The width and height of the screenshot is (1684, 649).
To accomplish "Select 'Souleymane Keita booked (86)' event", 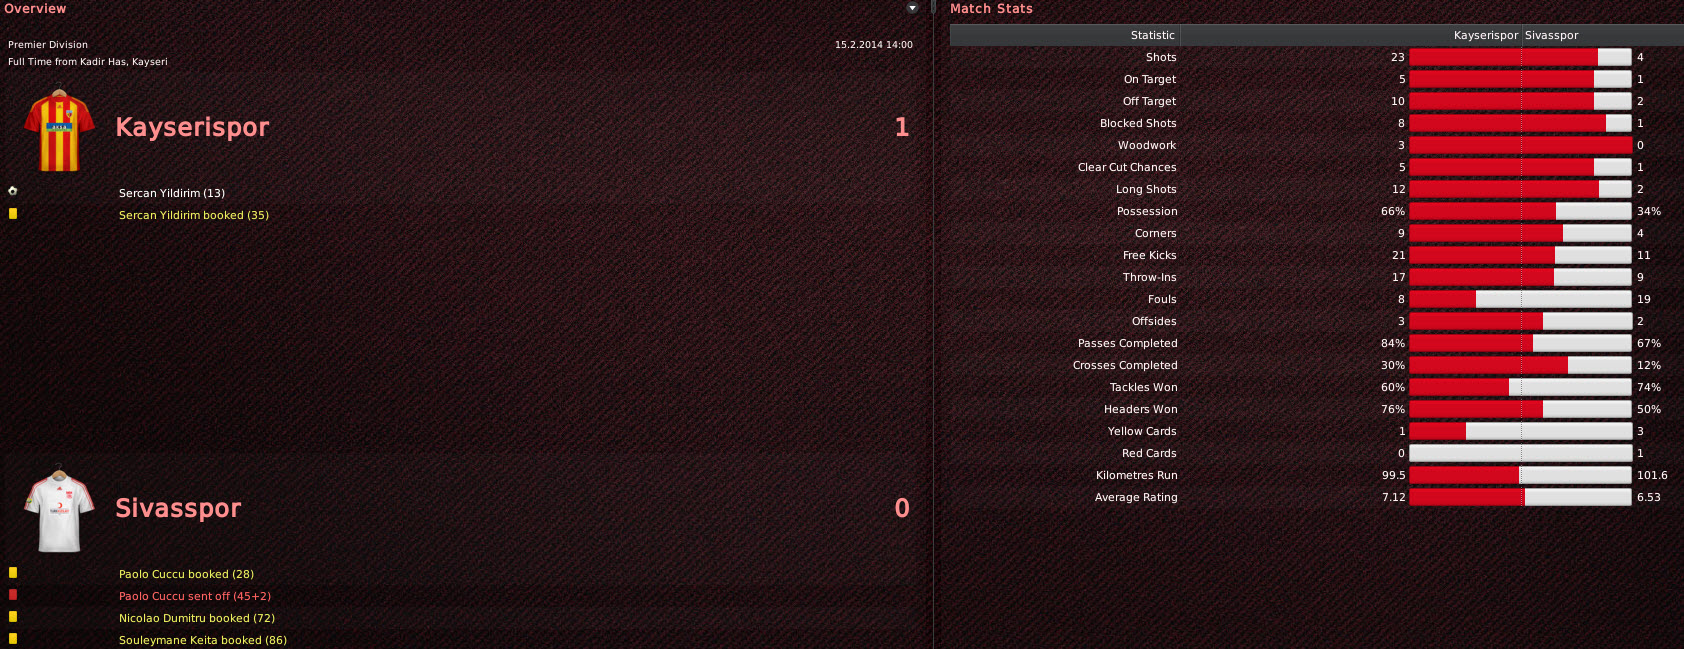I will tap(203, 640).
